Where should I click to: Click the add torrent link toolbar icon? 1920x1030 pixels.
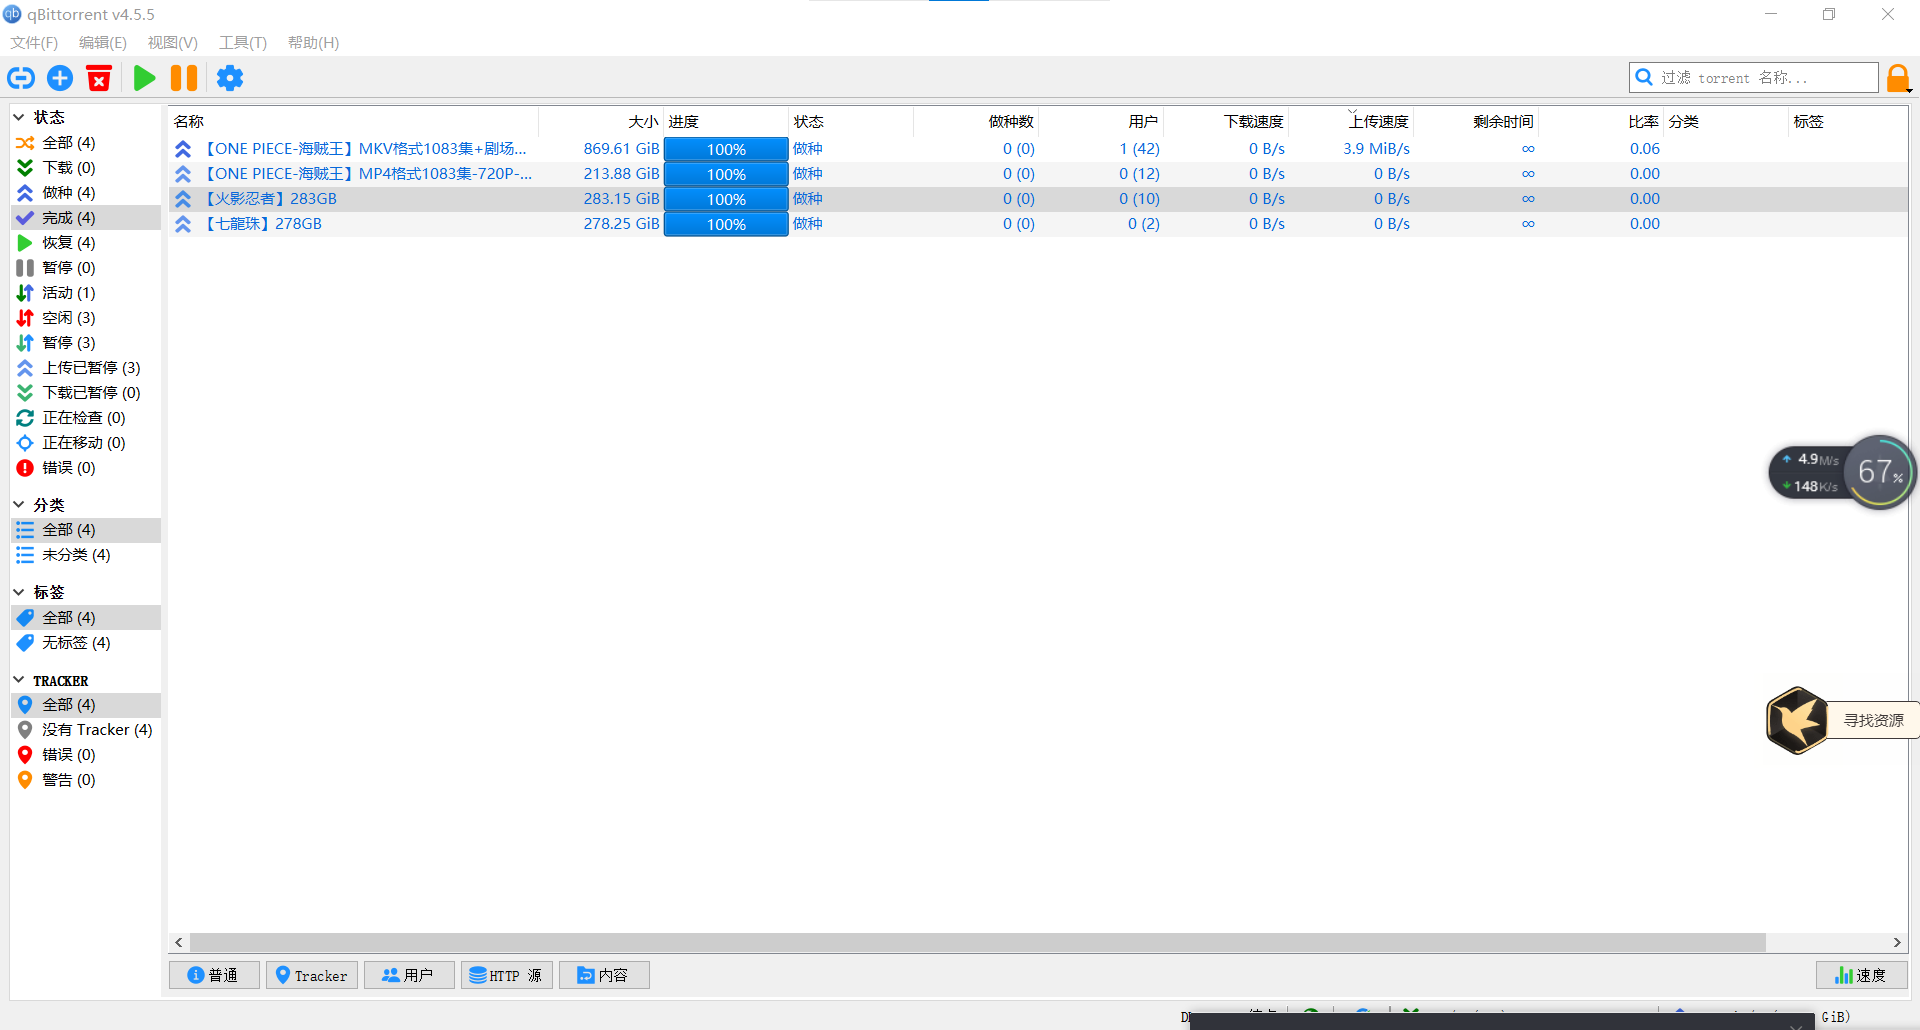click(x=21, y=78)
